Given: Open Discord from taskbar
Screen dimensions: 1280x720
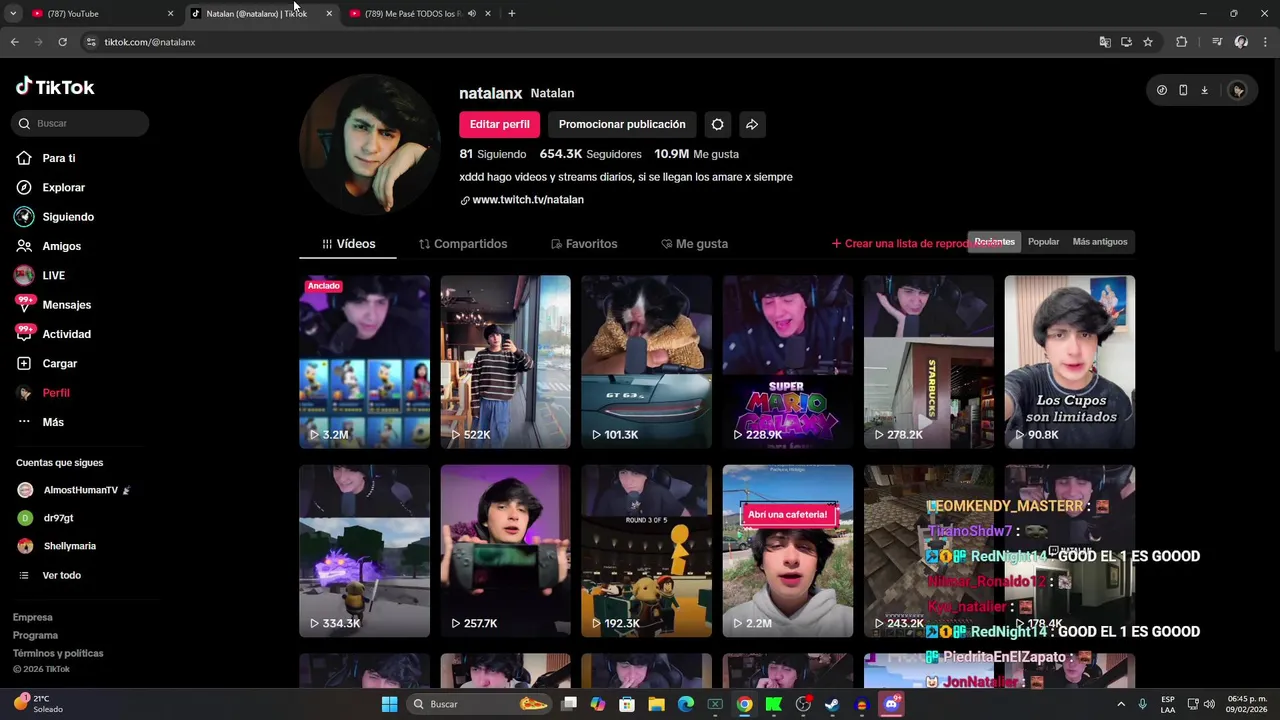Looking at the screenshot, I should 891,704.
